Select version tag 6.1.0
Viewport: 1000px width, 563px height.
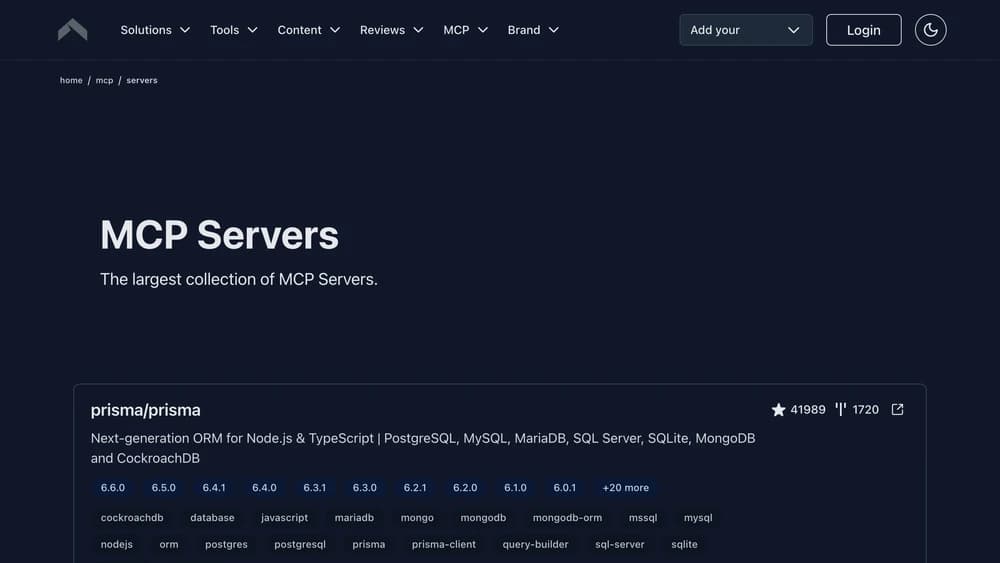(515, 488)
